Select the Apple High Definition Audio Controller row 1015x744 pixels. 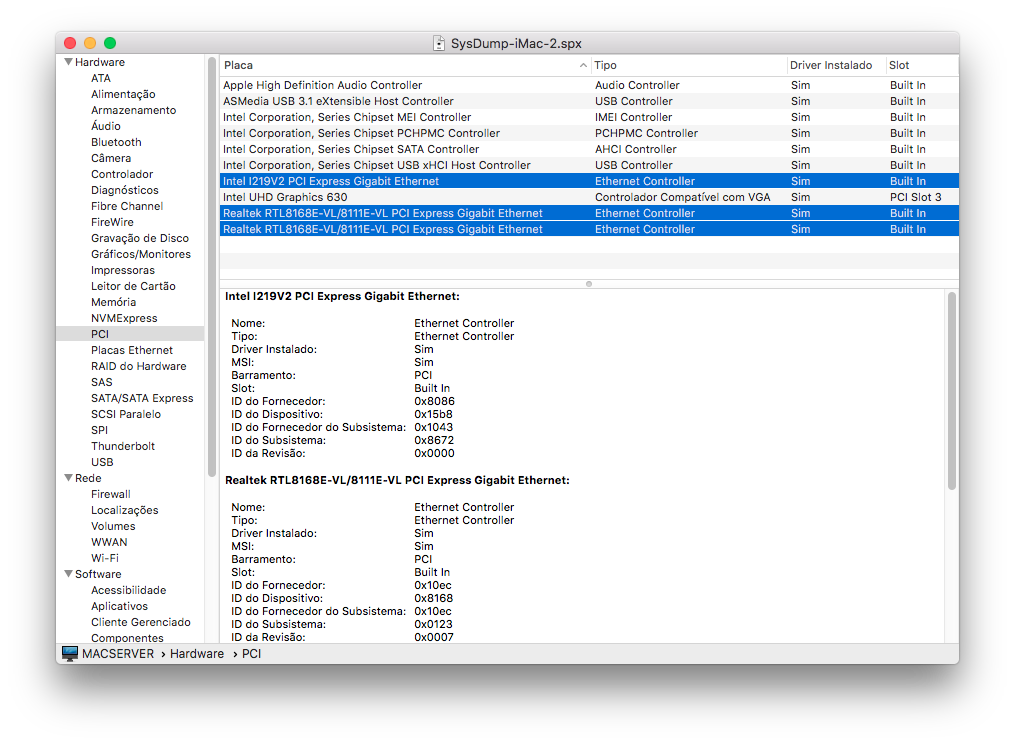coord(322,85)
